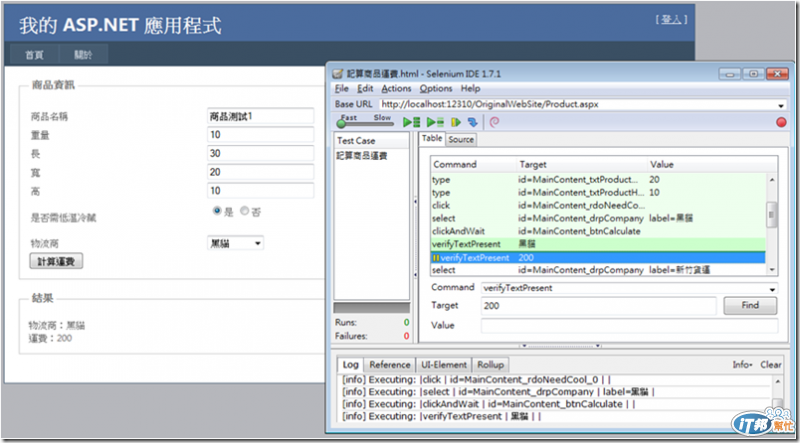Click the 商品名稱 input field
This screenshot has width=800, height=443.
(x=261, y=116)
